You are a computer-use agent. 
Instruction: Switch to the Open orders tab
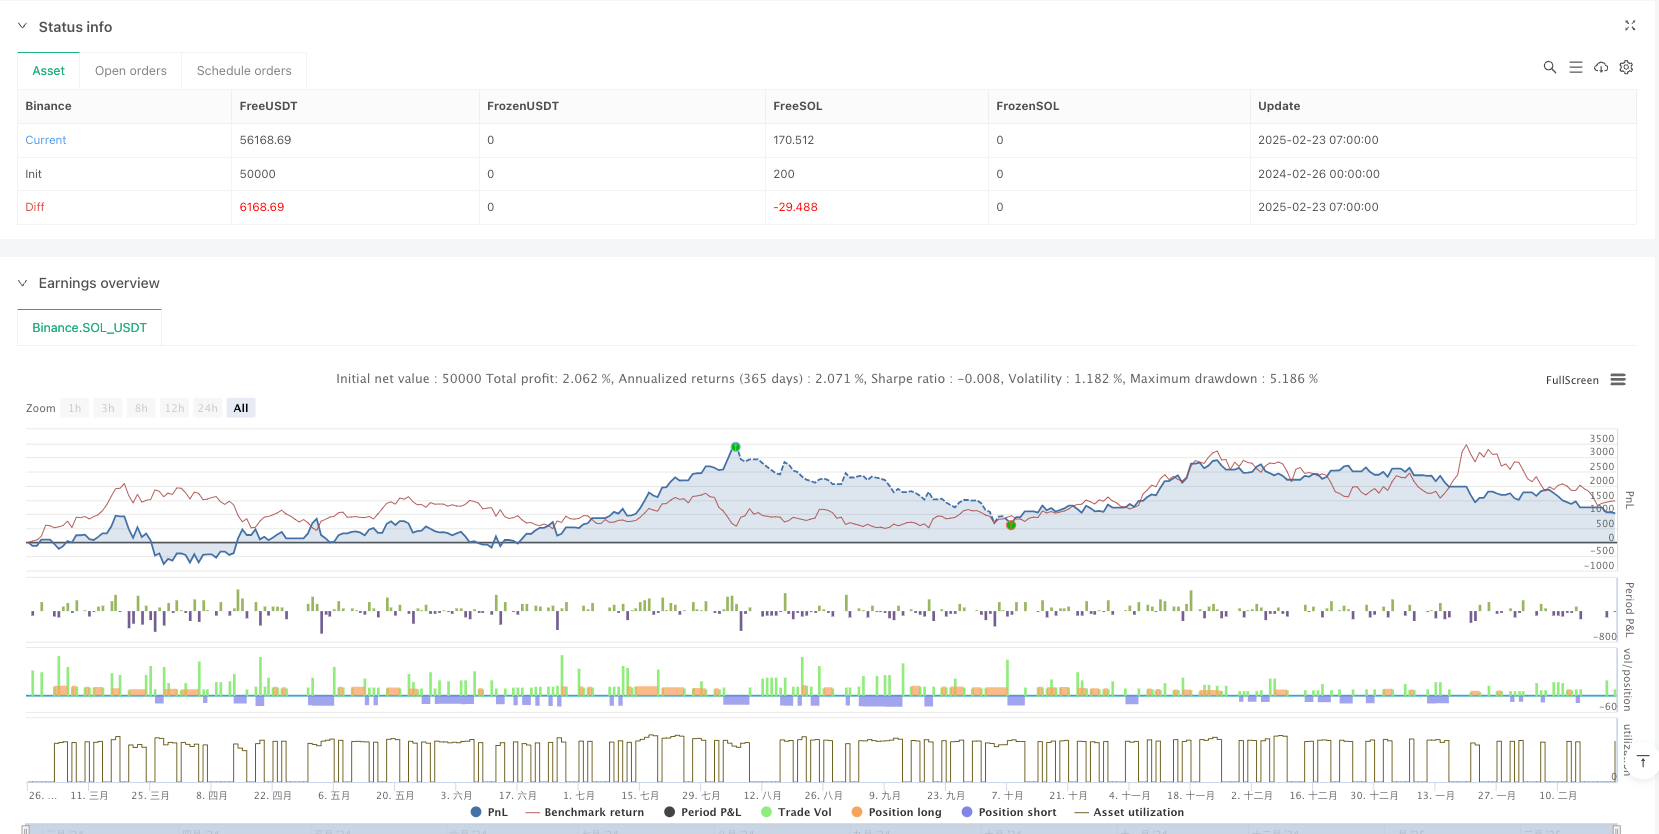tap(131, 71)
